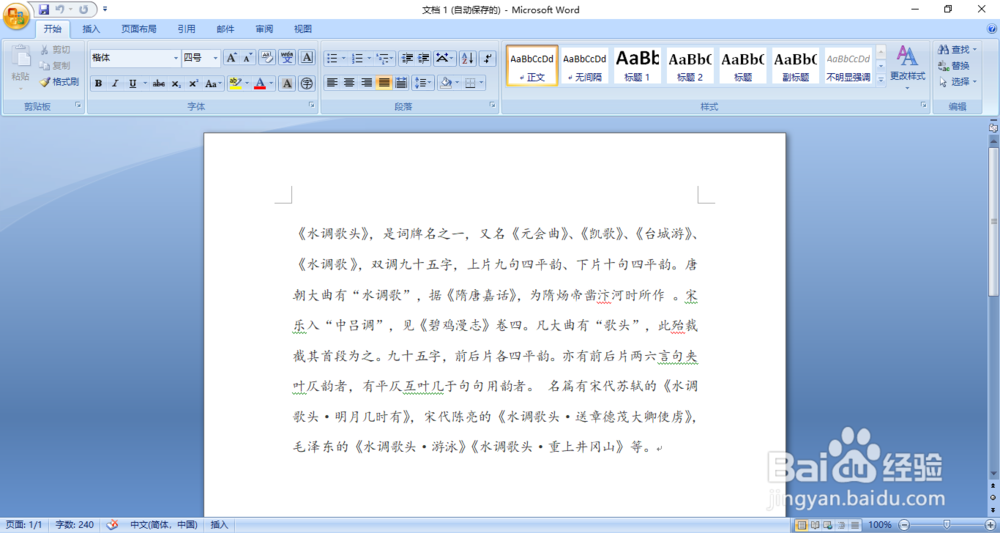Apply subscript formatting
The width and height of the screenshot is (1000, 533).
[176, 84]
